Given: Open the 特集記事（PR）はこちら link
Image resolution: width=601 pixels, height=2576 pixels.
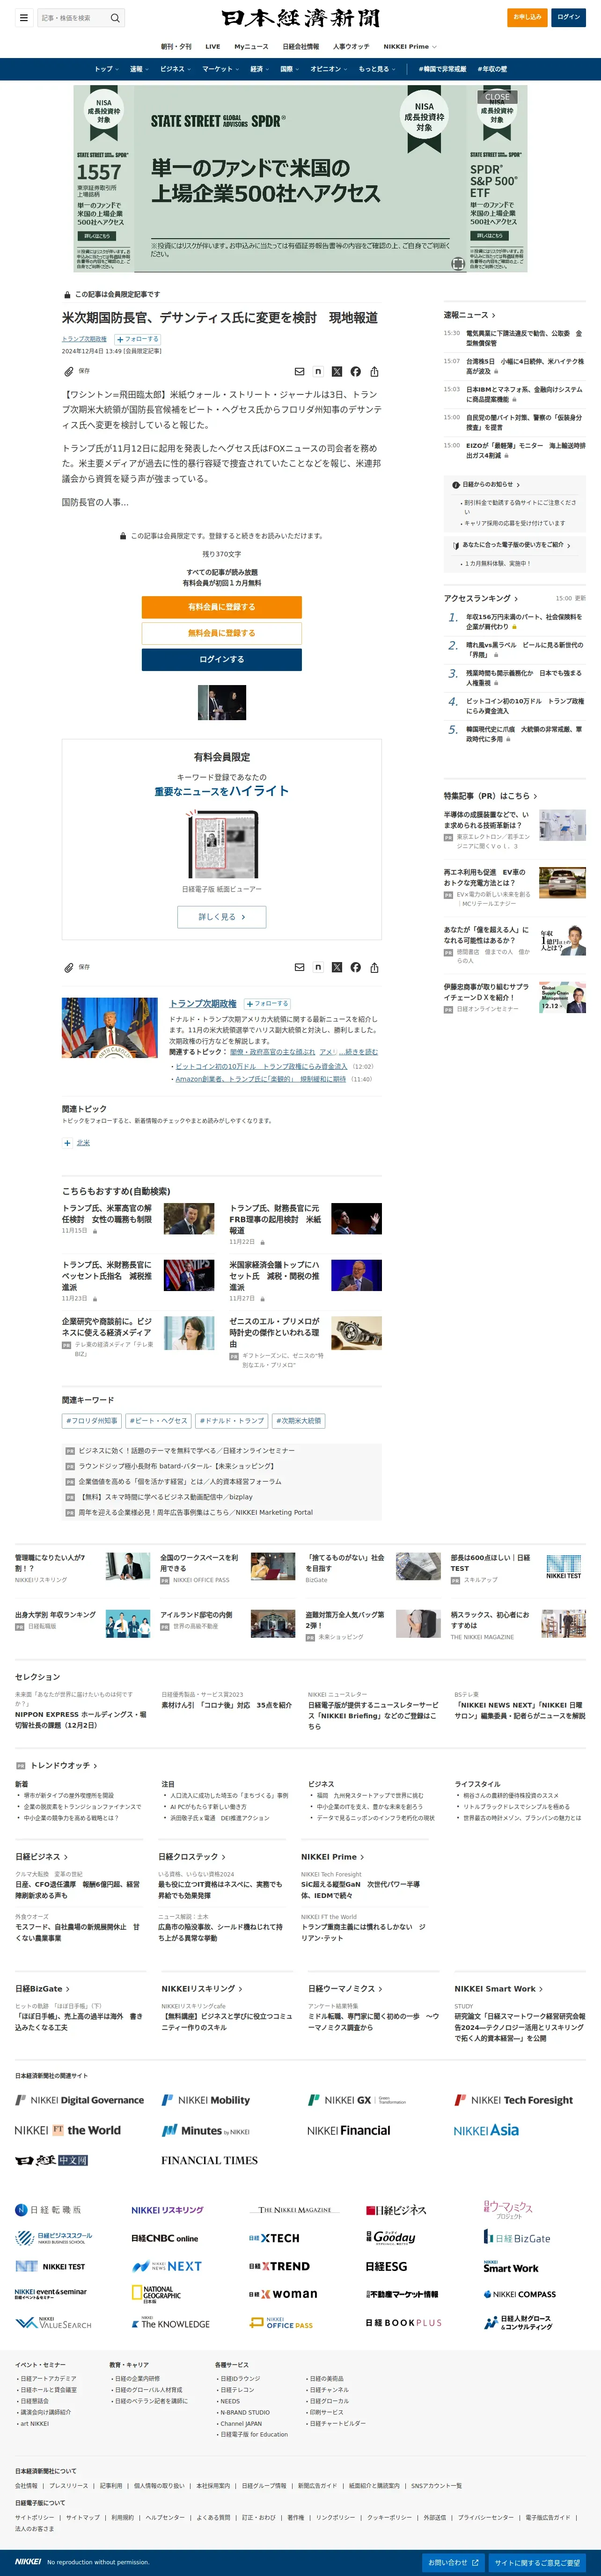Looking at the screenshot, I should point(490,796).
